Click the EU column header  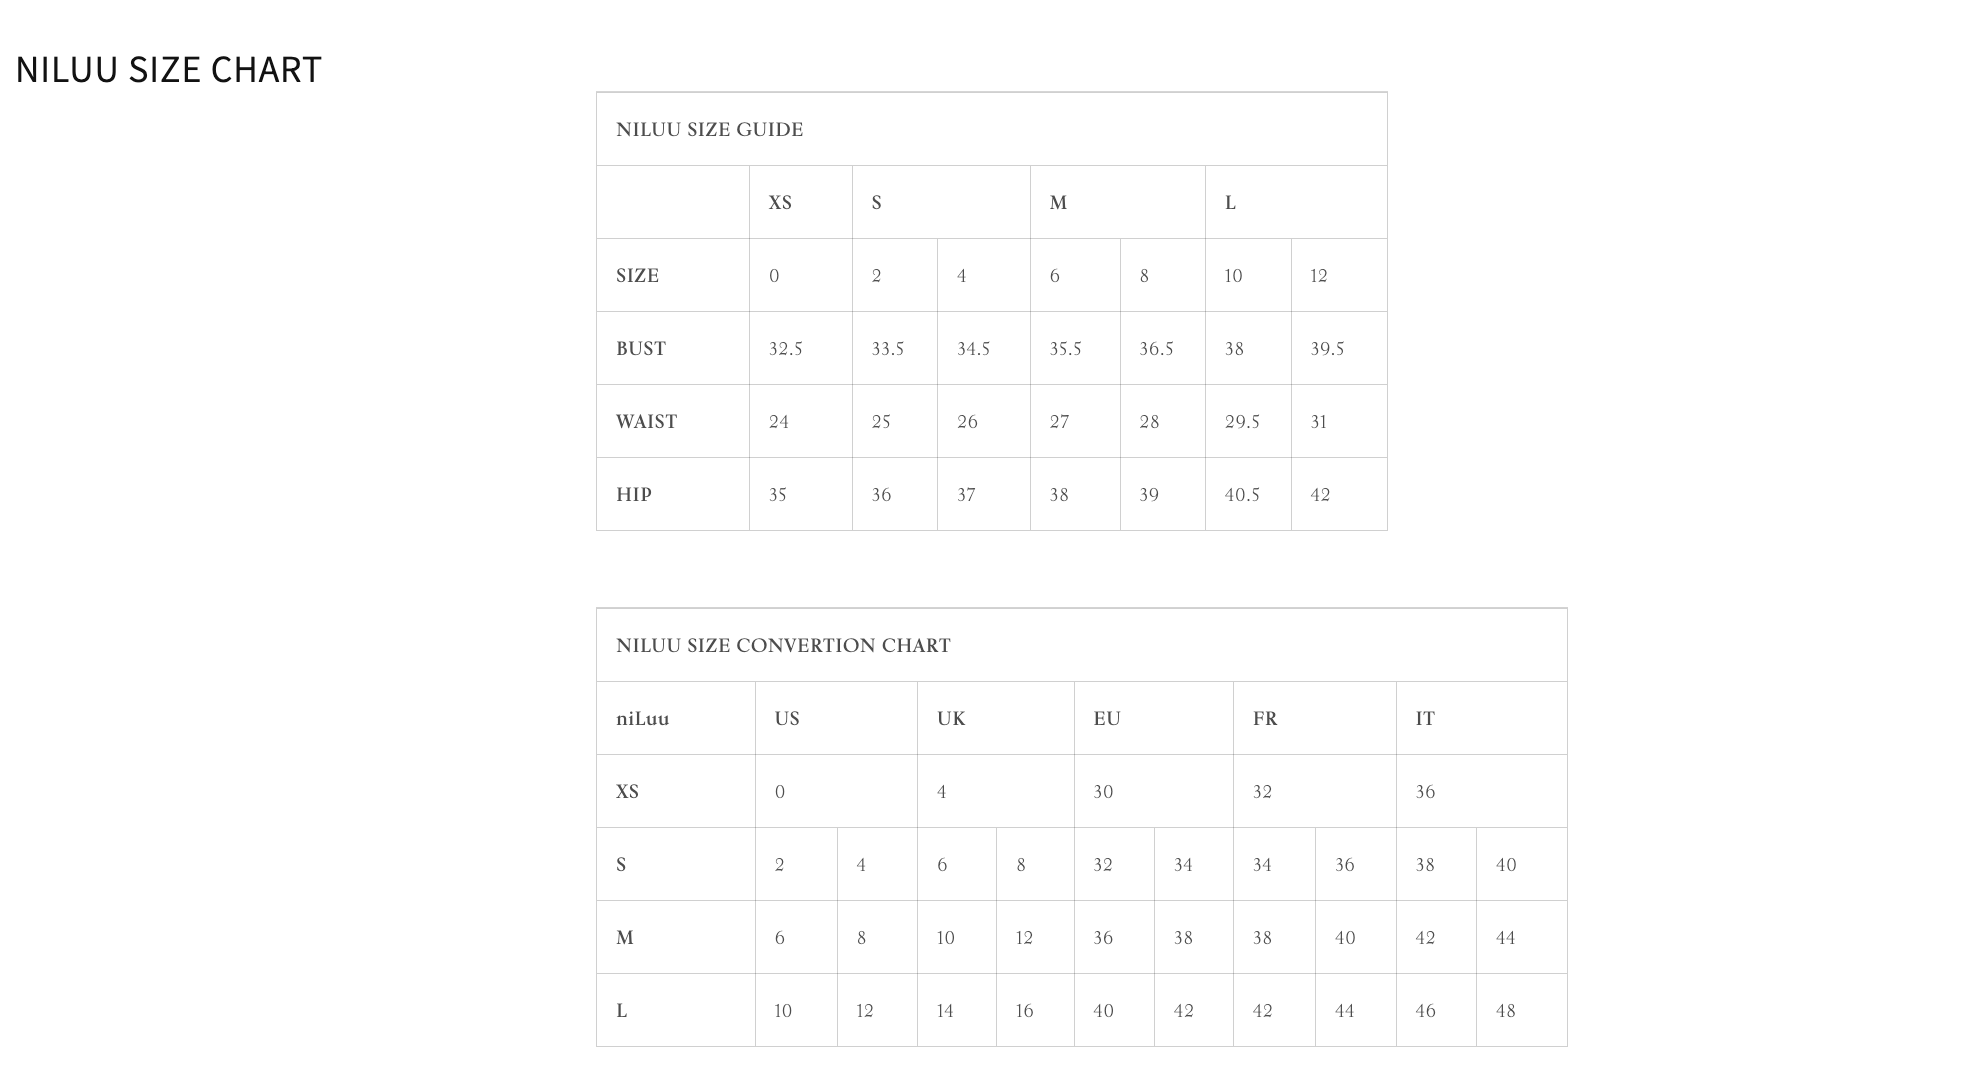1107,719
